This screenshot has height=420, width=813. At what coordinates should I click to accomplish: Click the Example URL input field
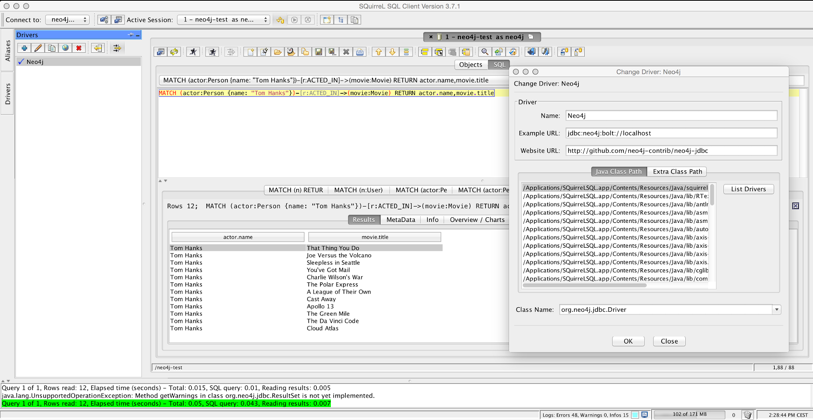pos(671,133)
